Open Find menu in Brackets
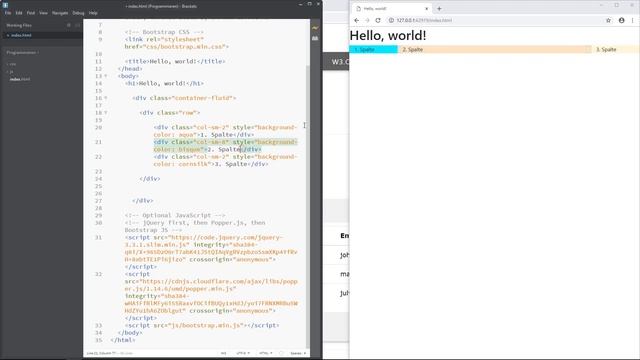The image size is (640, 360). [x=31, y=13]
